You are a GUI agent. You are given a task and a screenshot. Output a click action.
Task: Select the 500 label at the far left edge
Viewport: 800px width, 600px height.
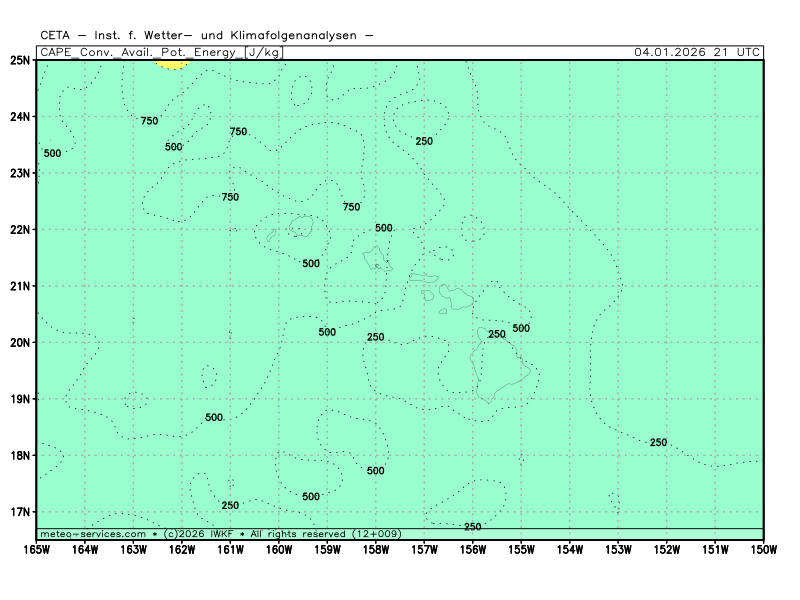[52, 153]
